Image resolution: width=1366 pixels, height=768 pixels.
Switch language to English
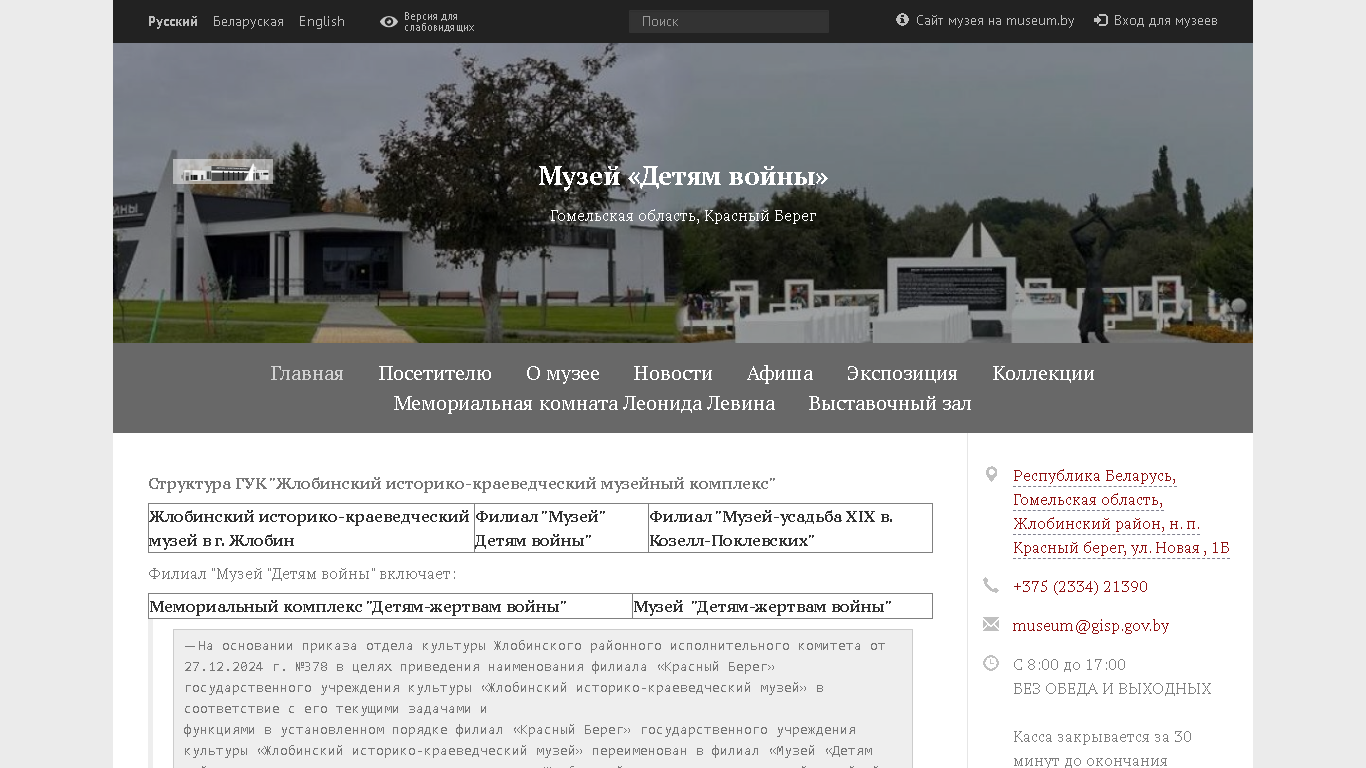pos(322,21)
